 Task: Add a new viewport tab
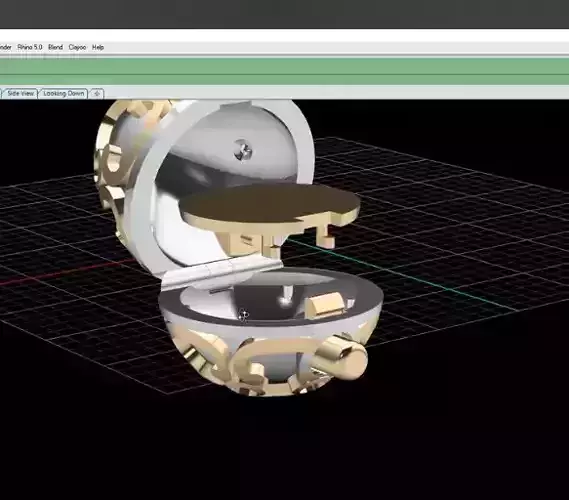[x=97, y=94]
